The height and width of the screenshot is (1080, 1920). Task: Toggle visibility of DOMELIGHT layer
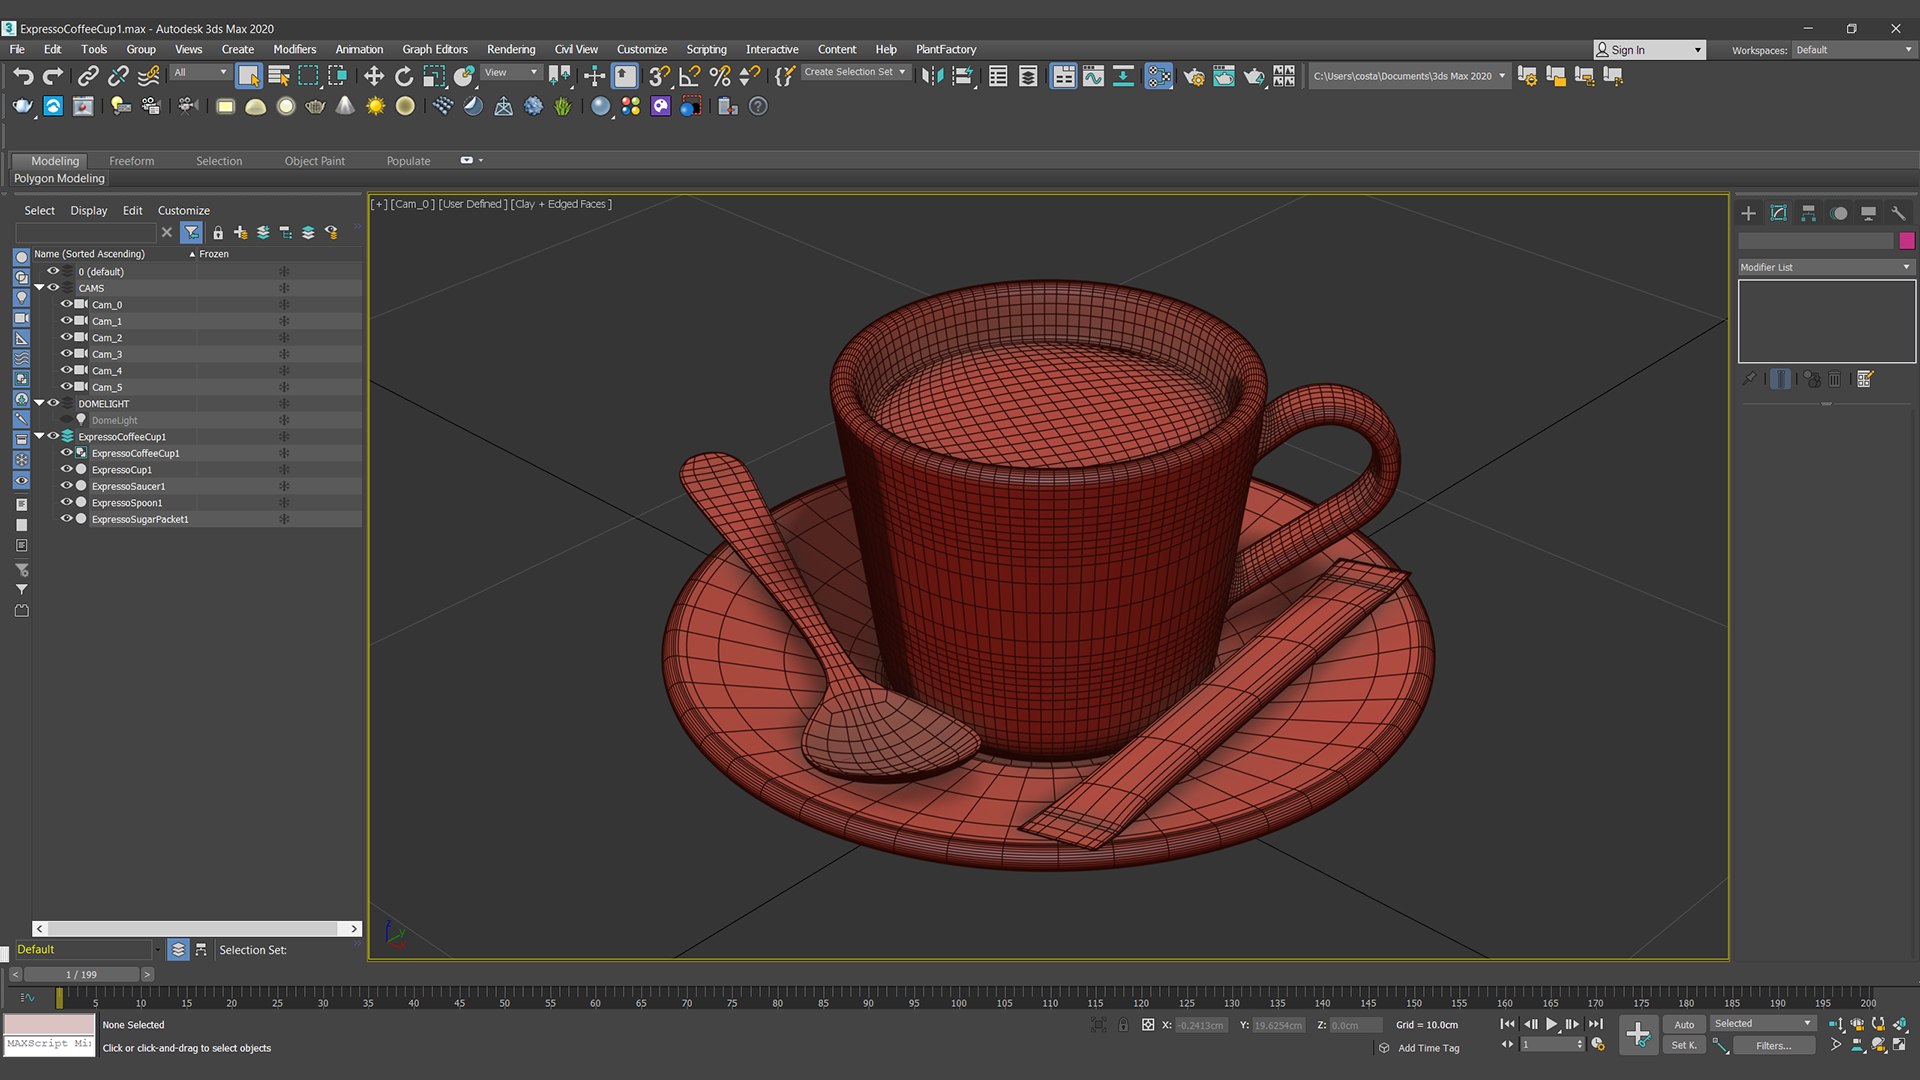54,403
